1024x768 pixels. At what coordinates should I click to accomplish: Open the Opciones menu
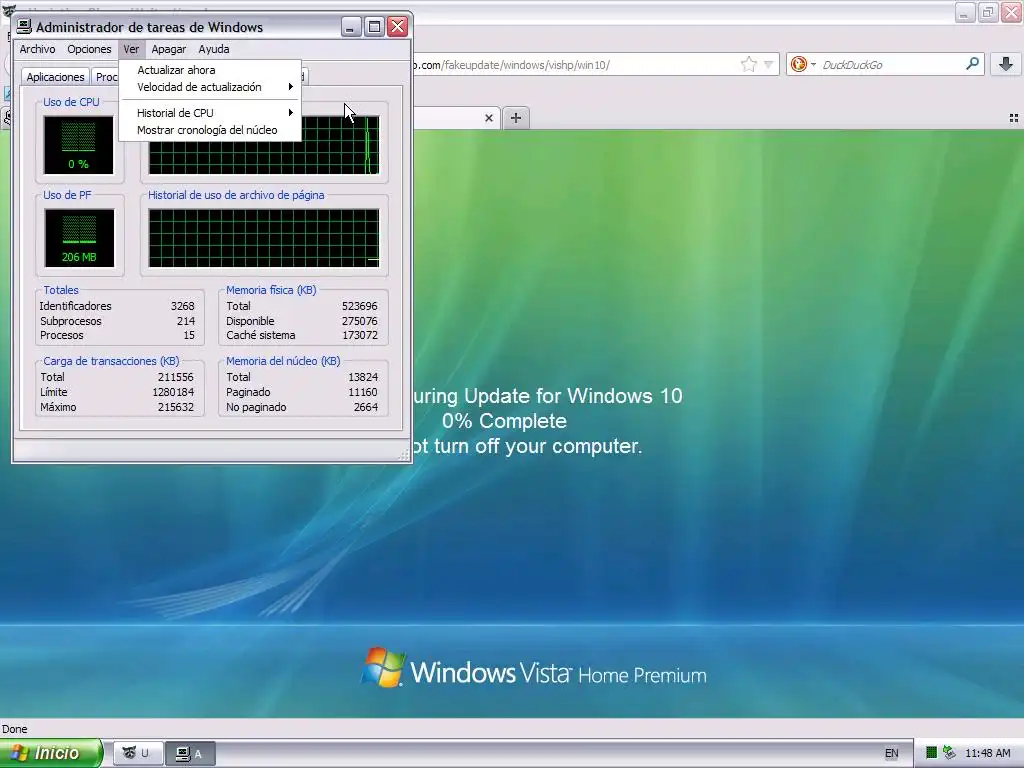pyautogui.click(x=89, y=49)
